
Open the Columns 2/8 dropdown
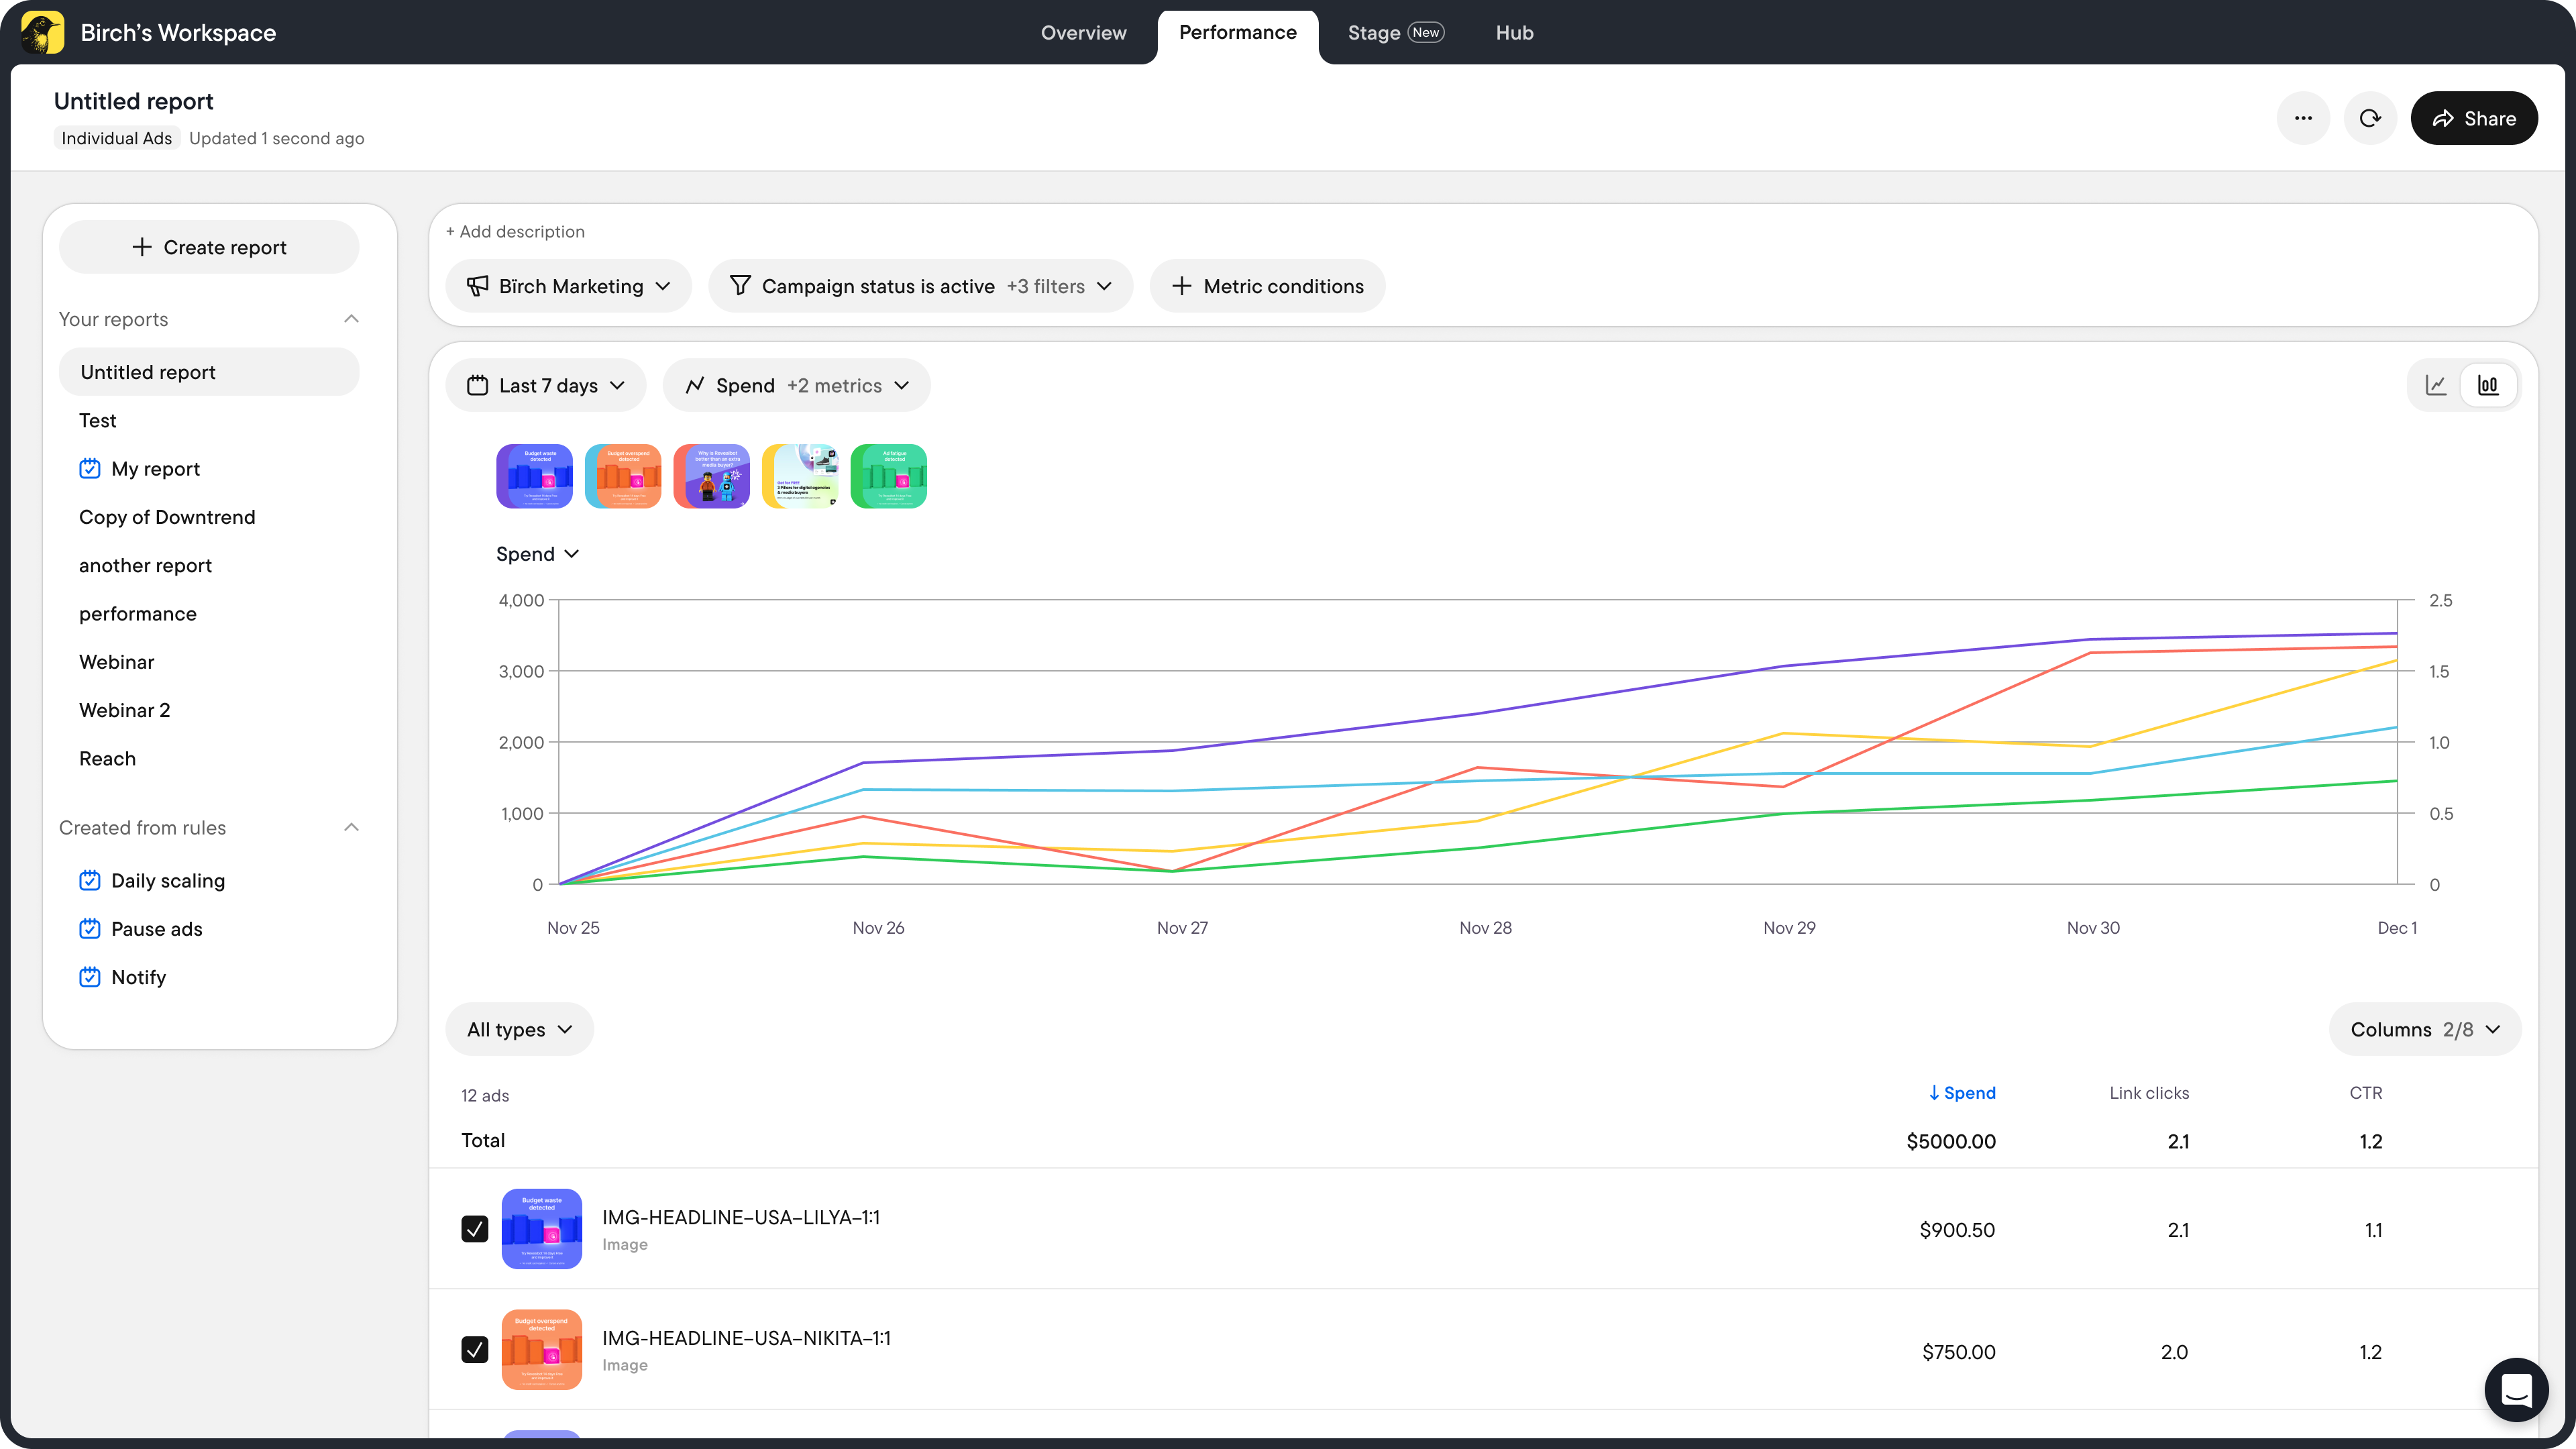coord(2425,1029)
